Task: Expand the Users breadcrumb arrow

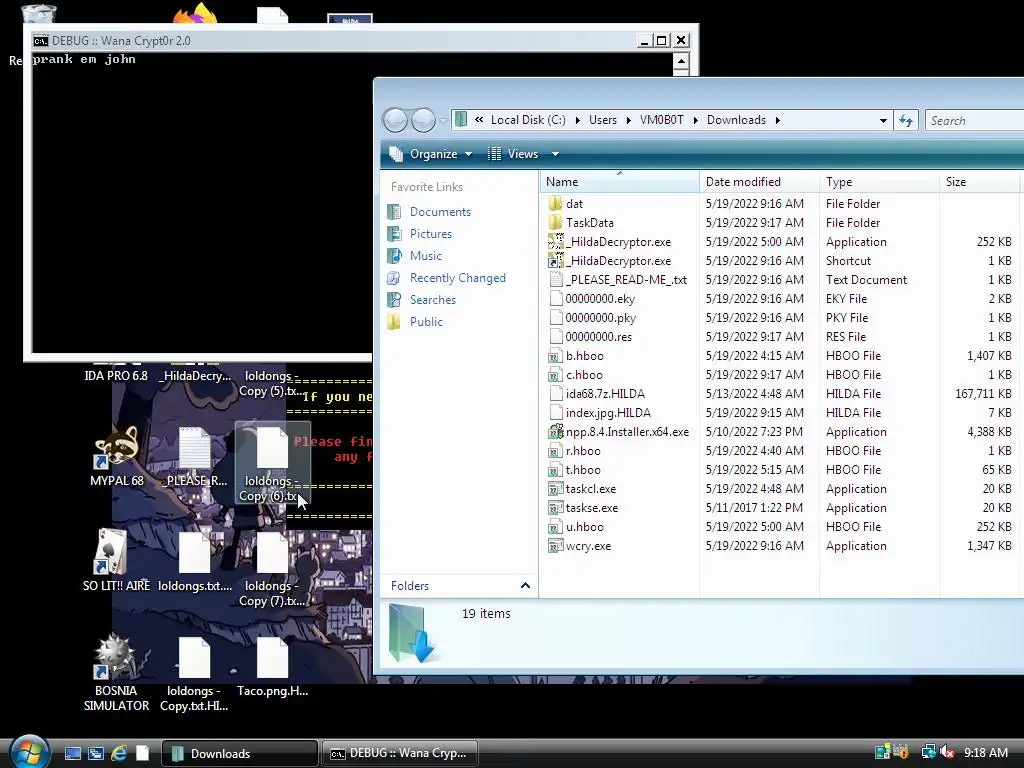Action: [x=628, y=120]
